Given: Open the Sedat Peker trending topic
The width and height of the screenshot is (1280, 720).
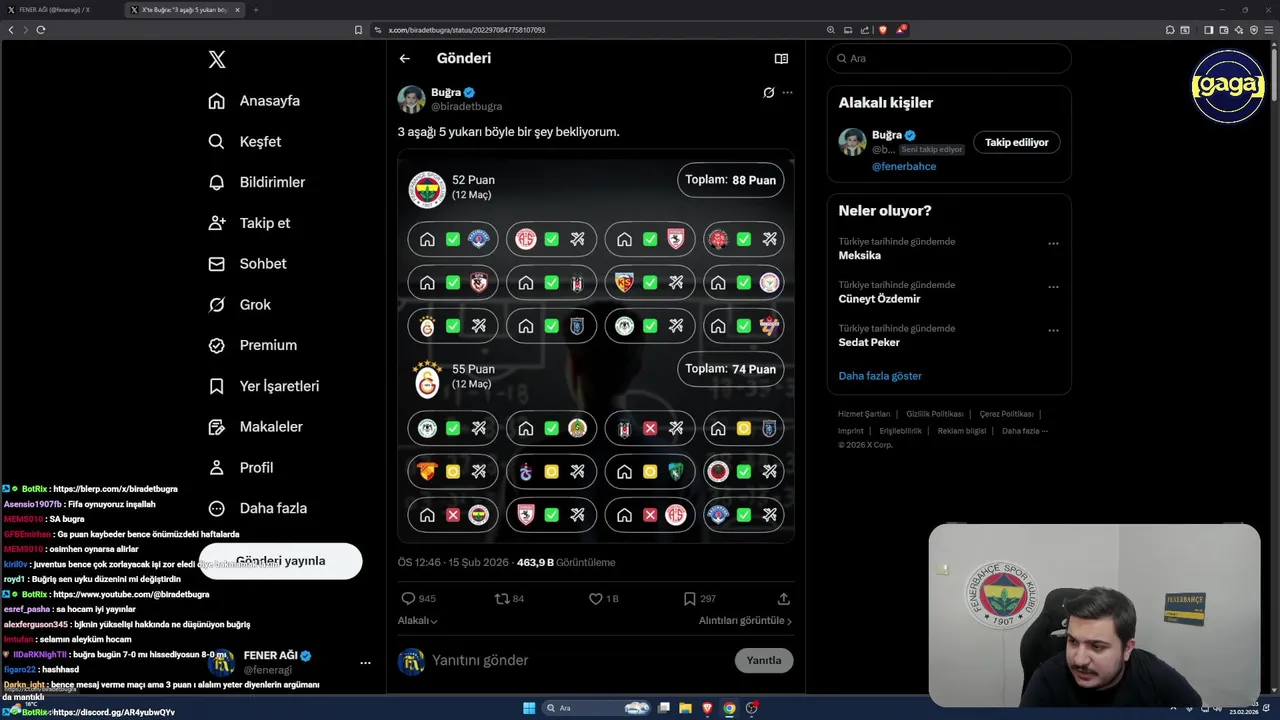Looking at the screenshot, I should [x=869, y=342].
